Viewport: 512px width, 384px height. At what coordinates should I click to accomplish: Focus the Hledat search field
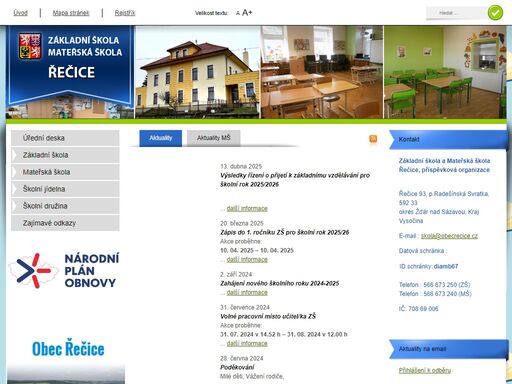(x=456, y=13)
